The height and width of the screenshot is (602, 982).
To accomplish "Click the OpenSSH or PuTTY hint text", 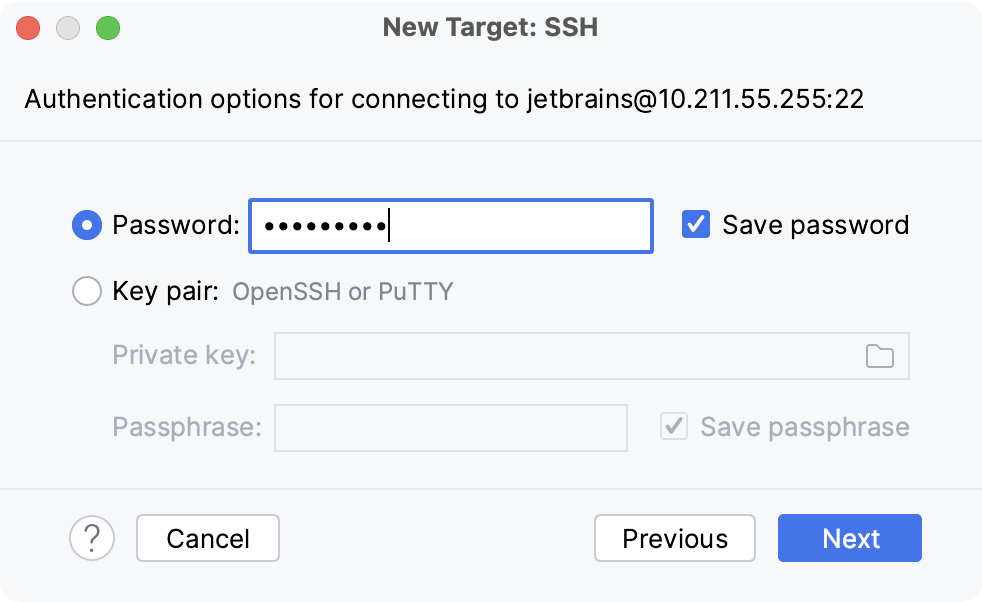I will click(341, 291).
